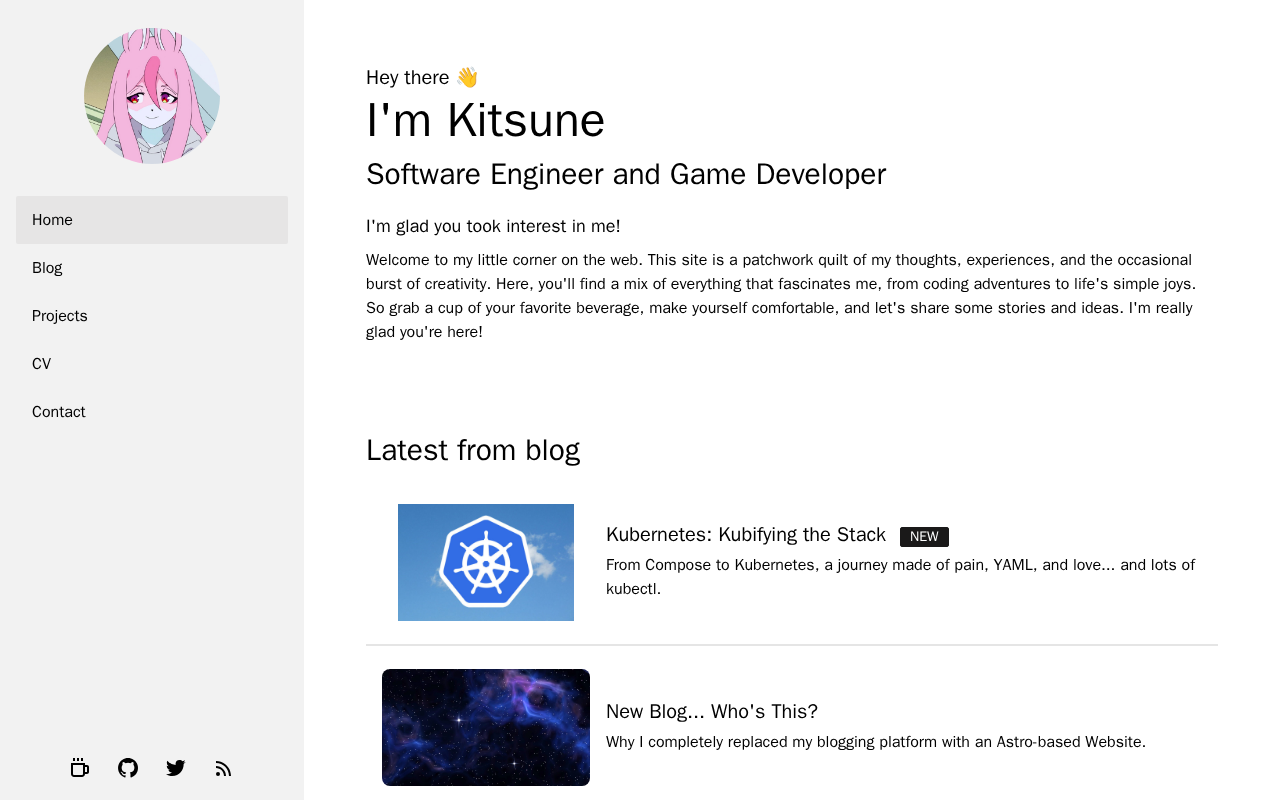Screen dimensions: 1280x800
Task: Open the Blog page from sidebar
Action: click(152, 268)
